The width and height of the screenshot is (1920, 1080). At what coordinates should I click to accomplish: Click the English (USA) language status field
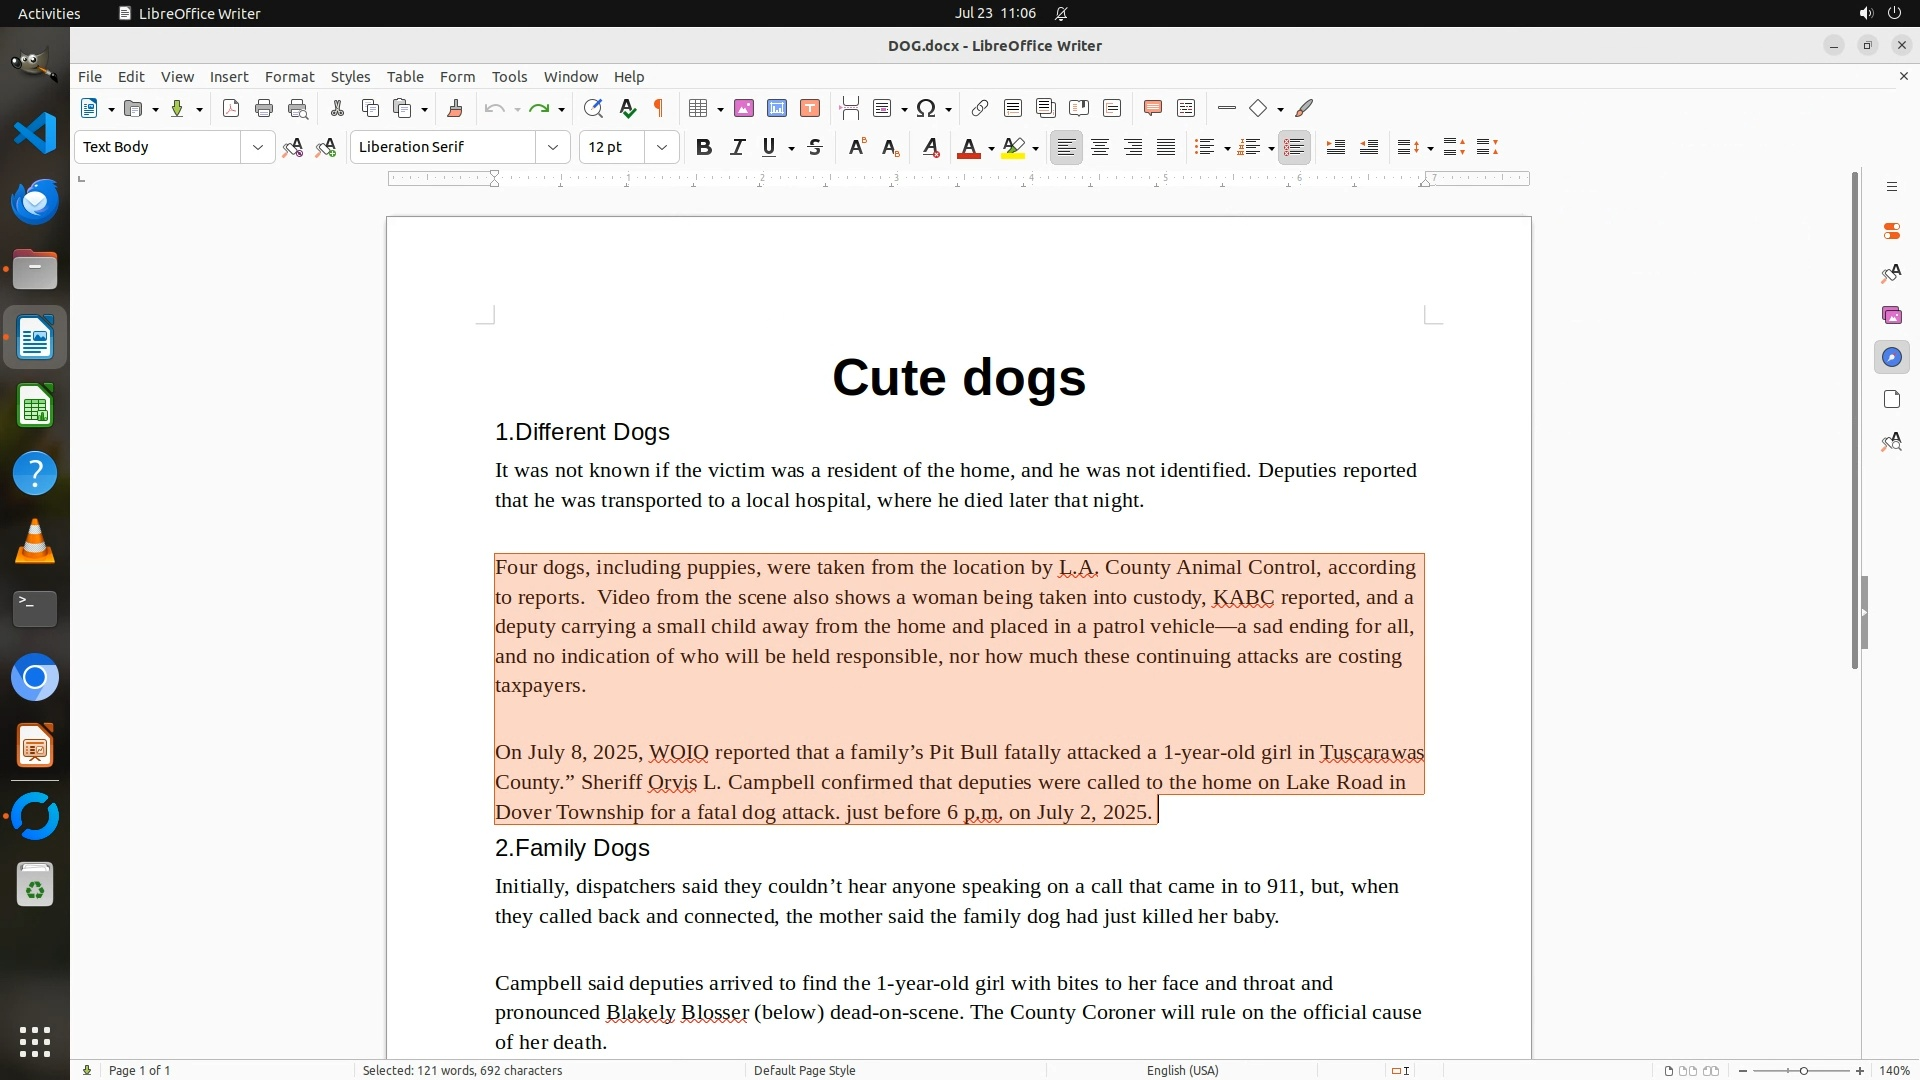click(x=1182, y=1070)
